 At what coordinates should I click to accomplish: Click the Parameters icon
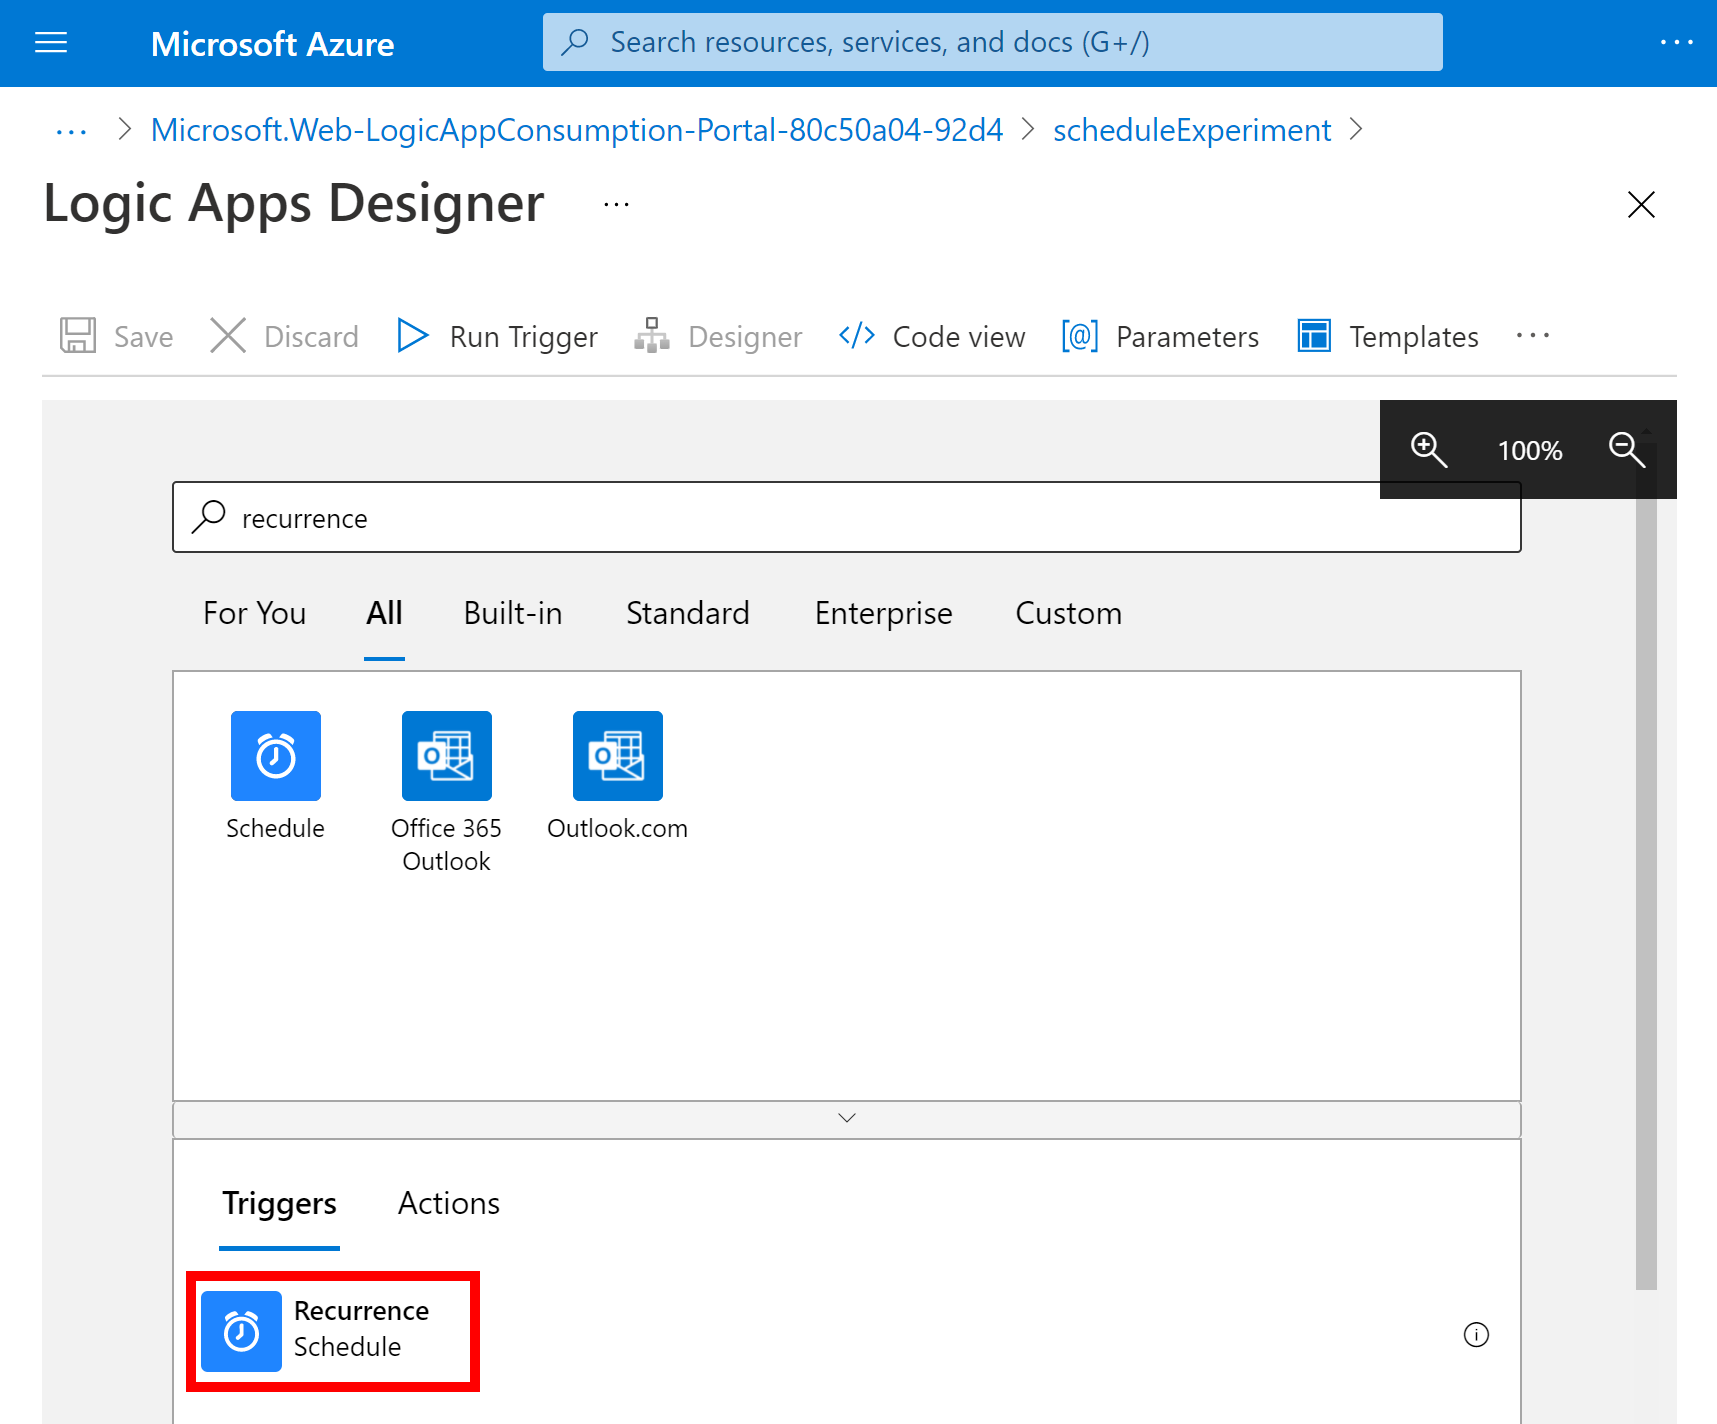coord(1078,336)
